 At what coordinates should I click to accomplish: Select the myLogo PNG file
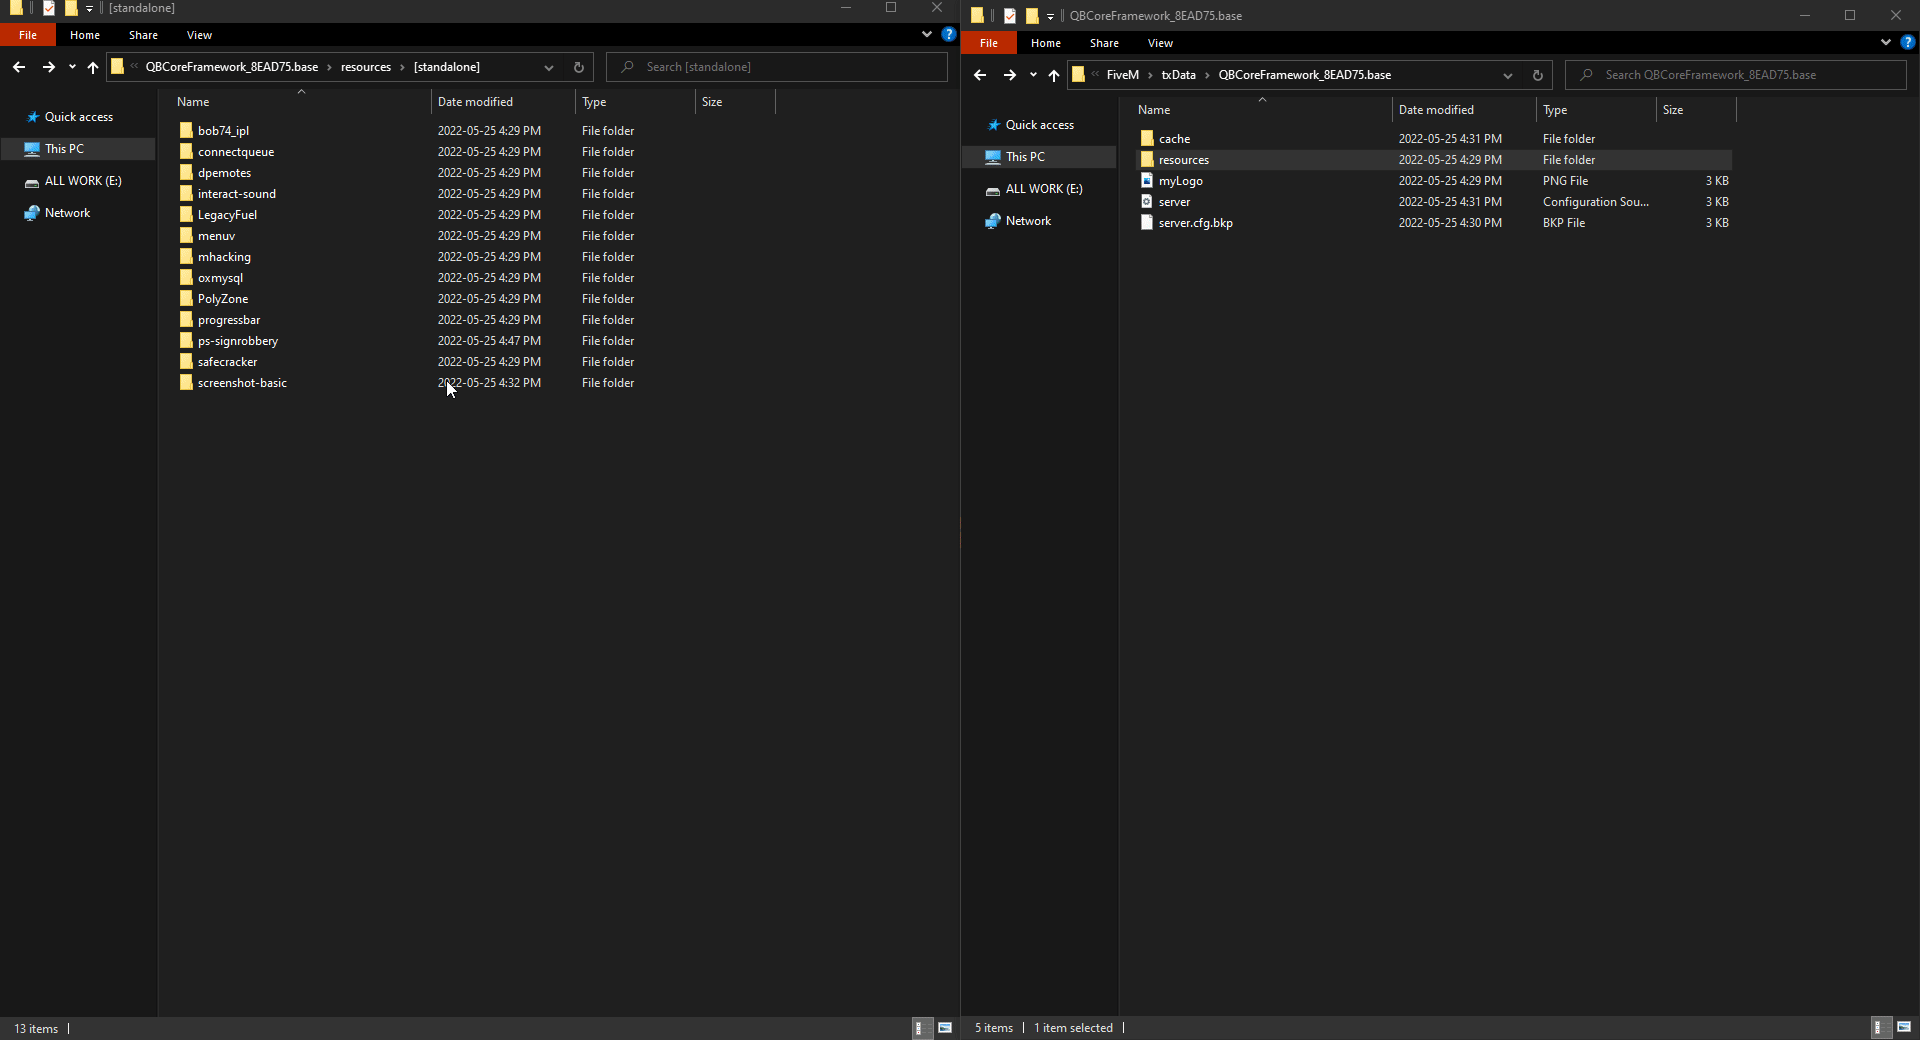[1181, 181]
